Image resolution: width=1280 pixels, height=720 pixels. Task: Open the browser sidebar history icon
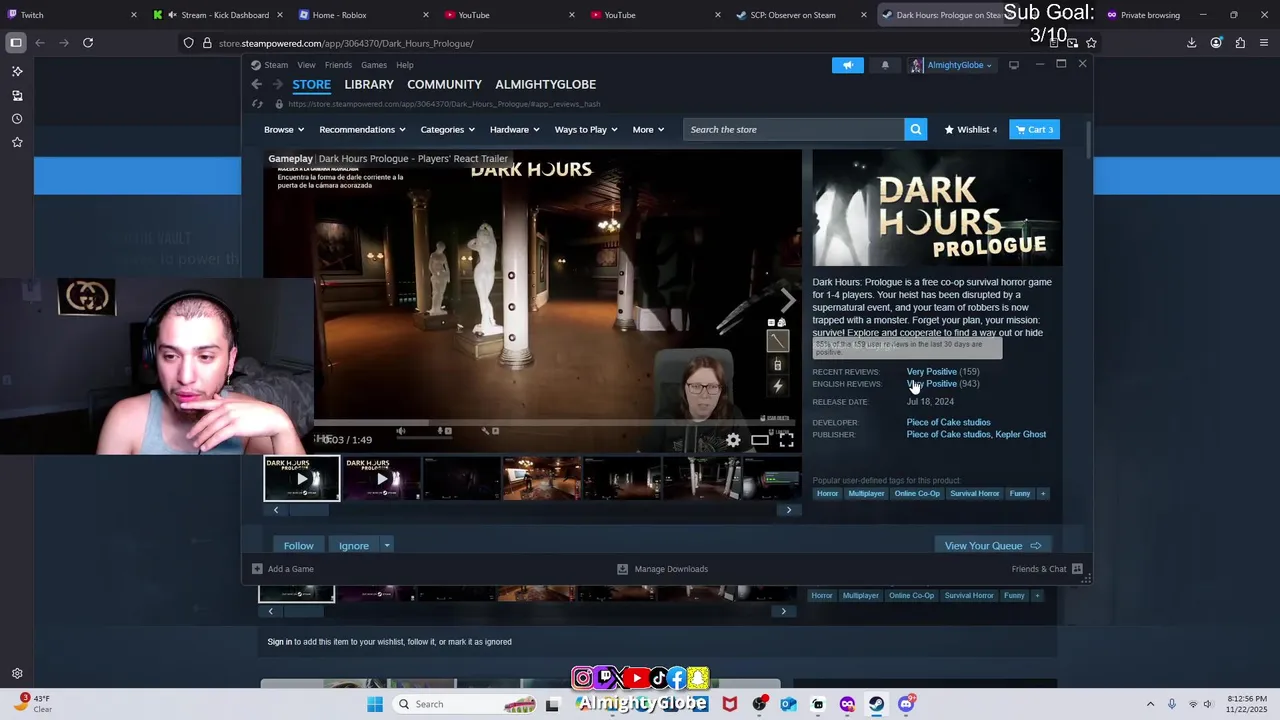tap(17, 119)
